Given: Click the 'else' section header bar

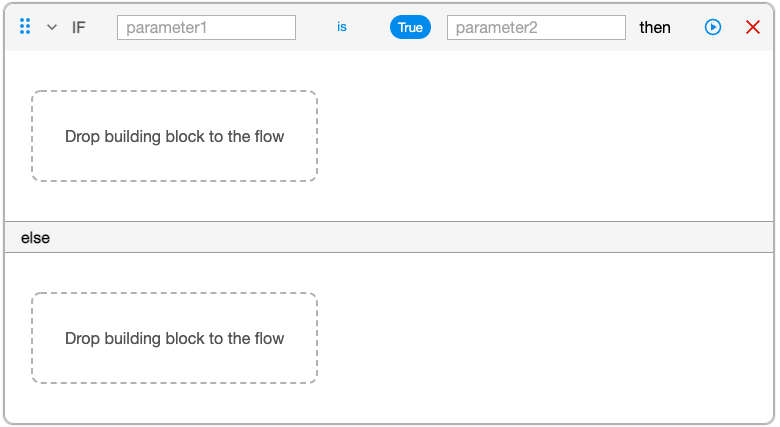Looking at the screenshot, I should click(x=389, y=237).
